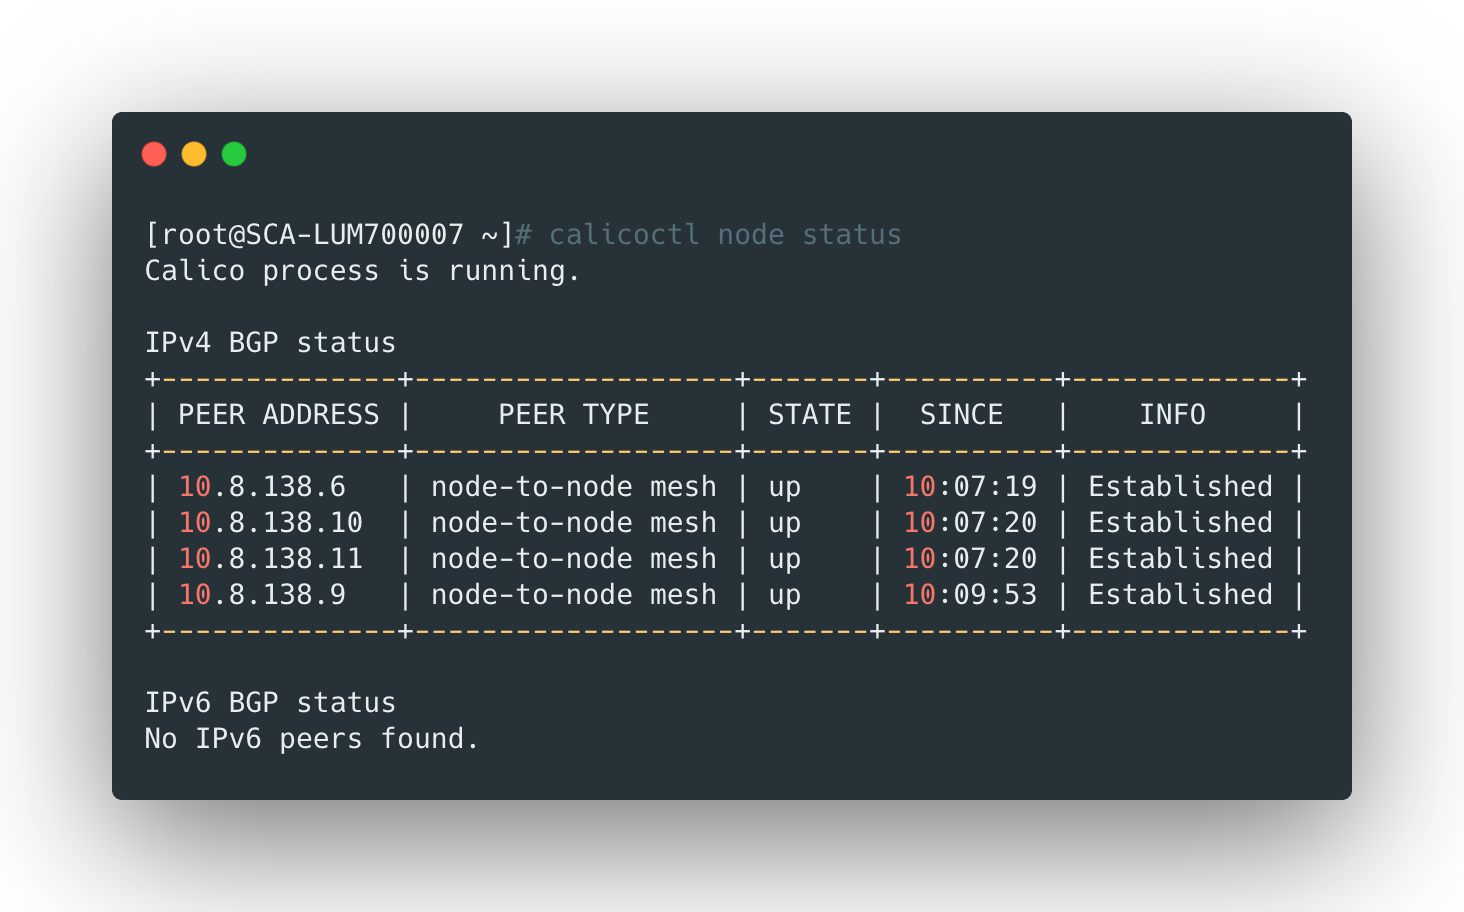Click the calicoctl node status command text
Screen dimensions: 1464x912
724,235
